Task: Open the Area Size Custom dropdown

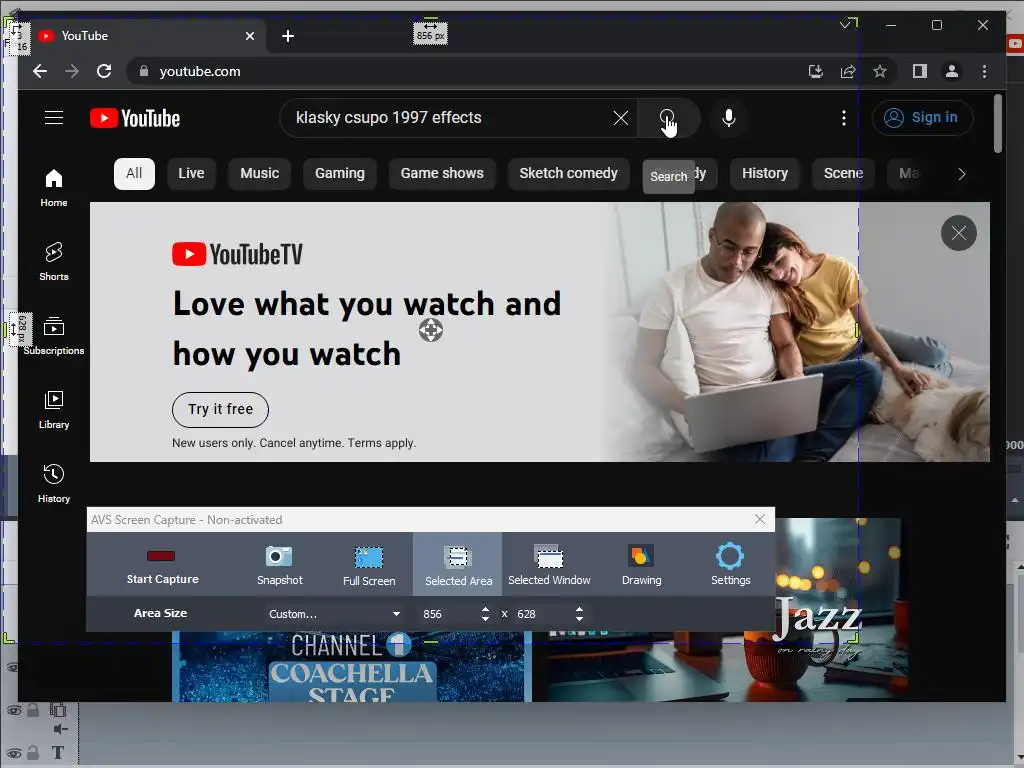Action: [334, 614]
